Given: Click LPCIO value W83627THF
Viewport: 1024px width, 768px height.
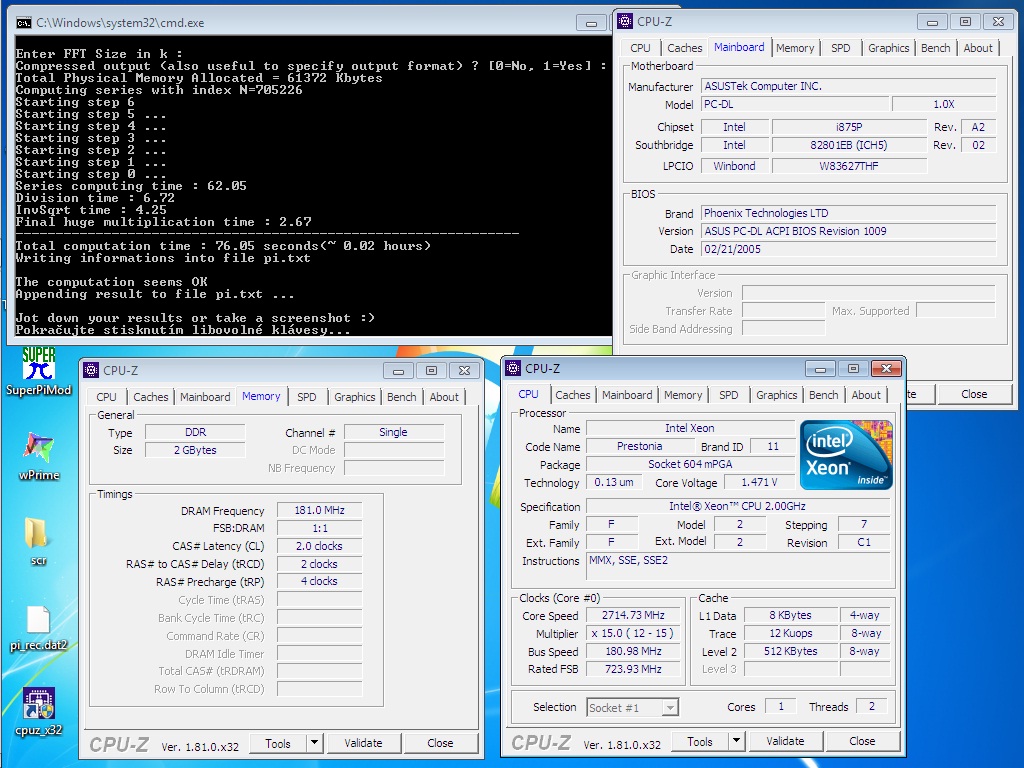Looking at the screenshot, I should click(849, 166).
